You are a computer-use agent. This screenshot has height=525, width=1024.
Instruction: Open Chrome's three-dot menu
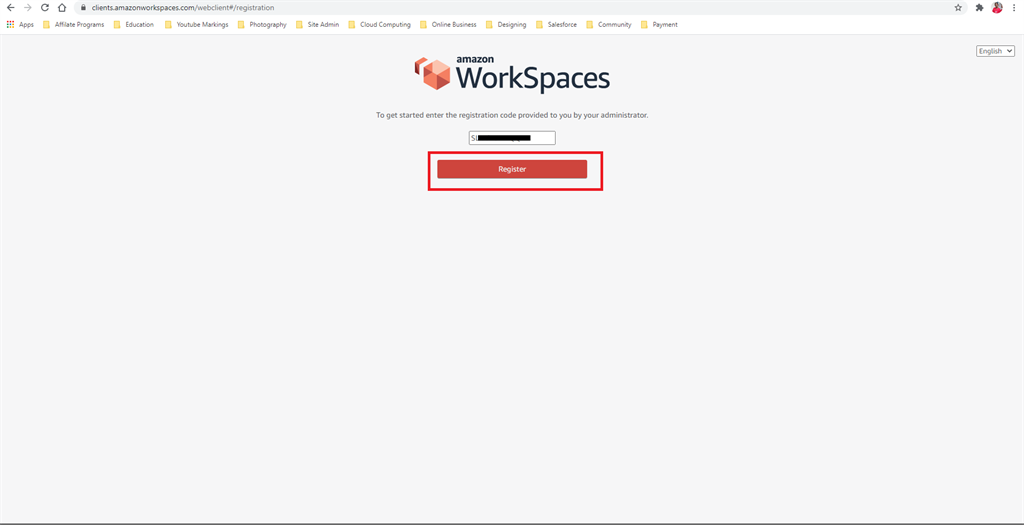(x=1014, y=8)
